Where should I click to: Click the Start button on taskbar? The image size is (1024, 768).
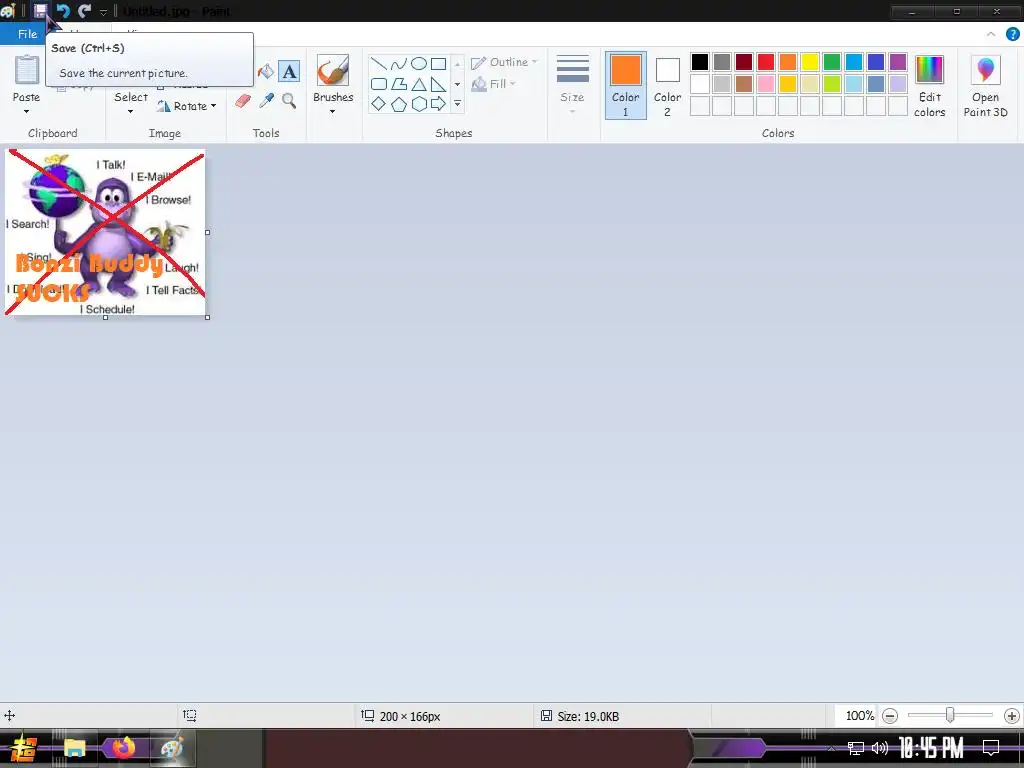click(24, 748)
